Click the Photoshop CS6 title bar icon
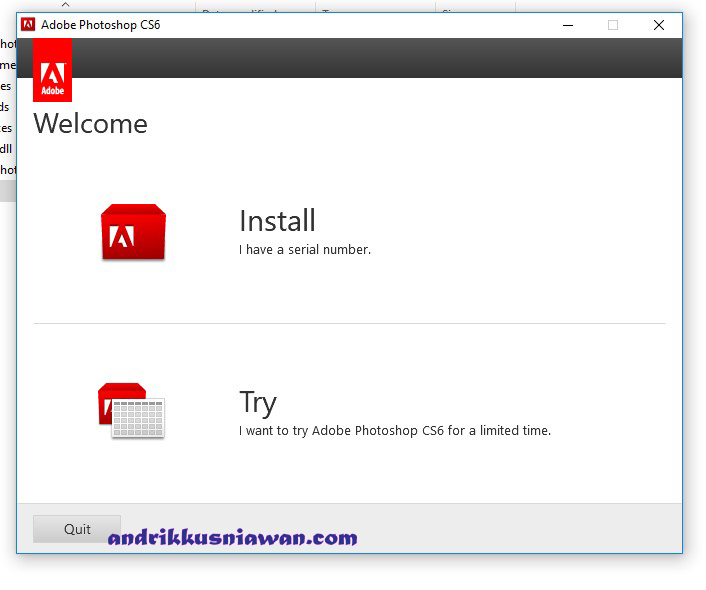 click(x=28, y=24)
